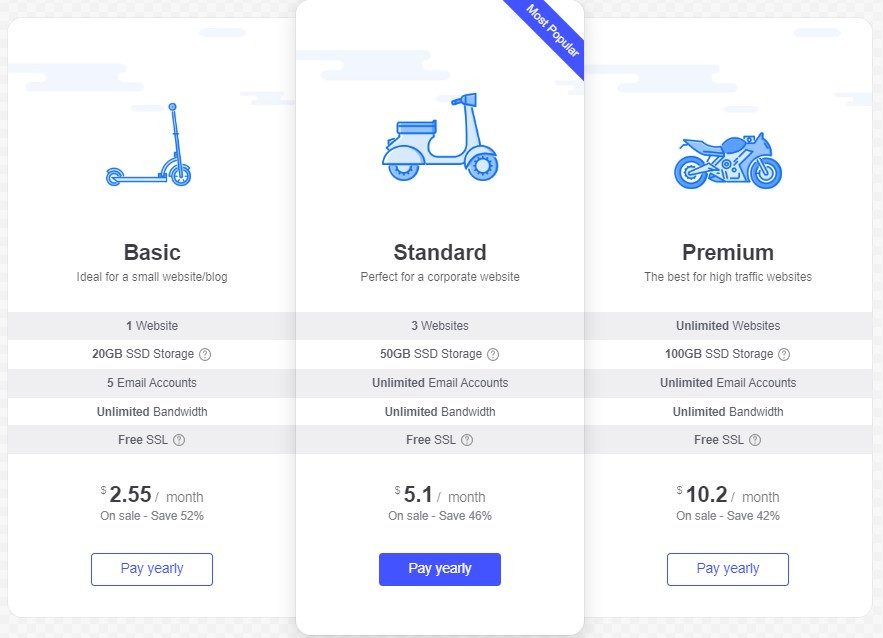Choose Pay yearly for the Basic plan

point(152,569)
